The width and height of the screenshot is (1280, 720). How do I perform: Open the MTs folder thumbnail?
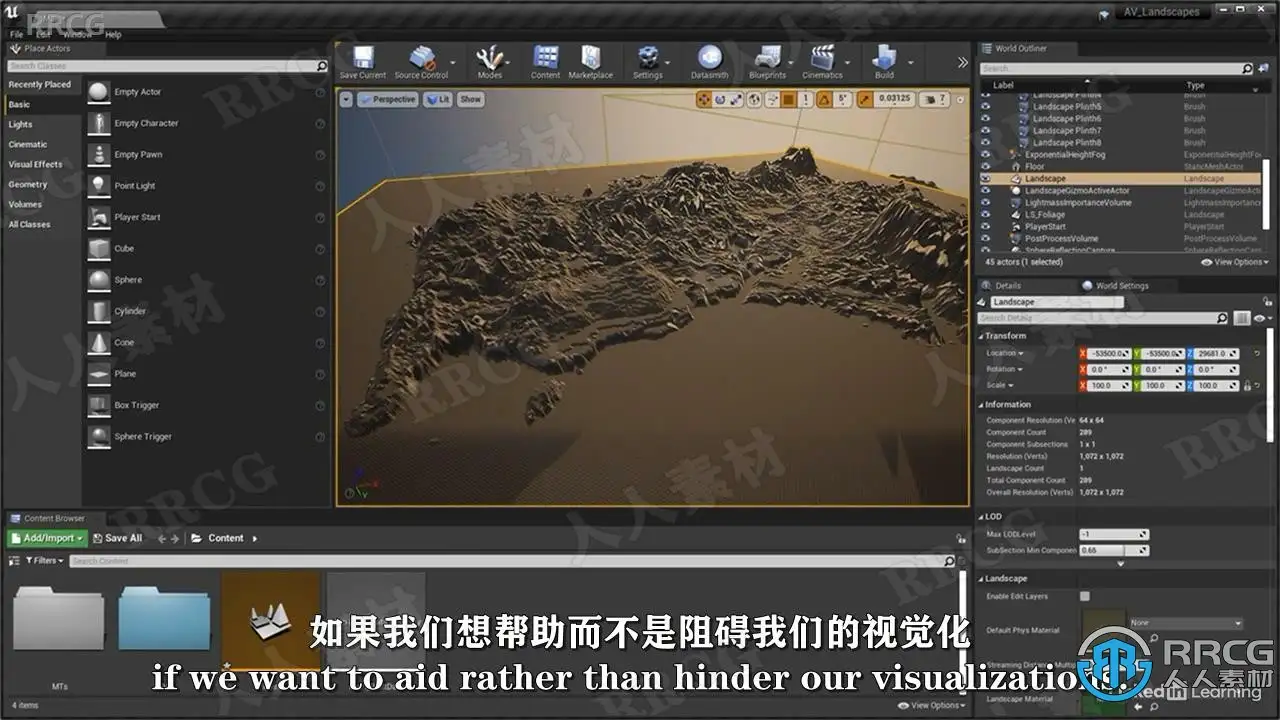coord(59,620)
